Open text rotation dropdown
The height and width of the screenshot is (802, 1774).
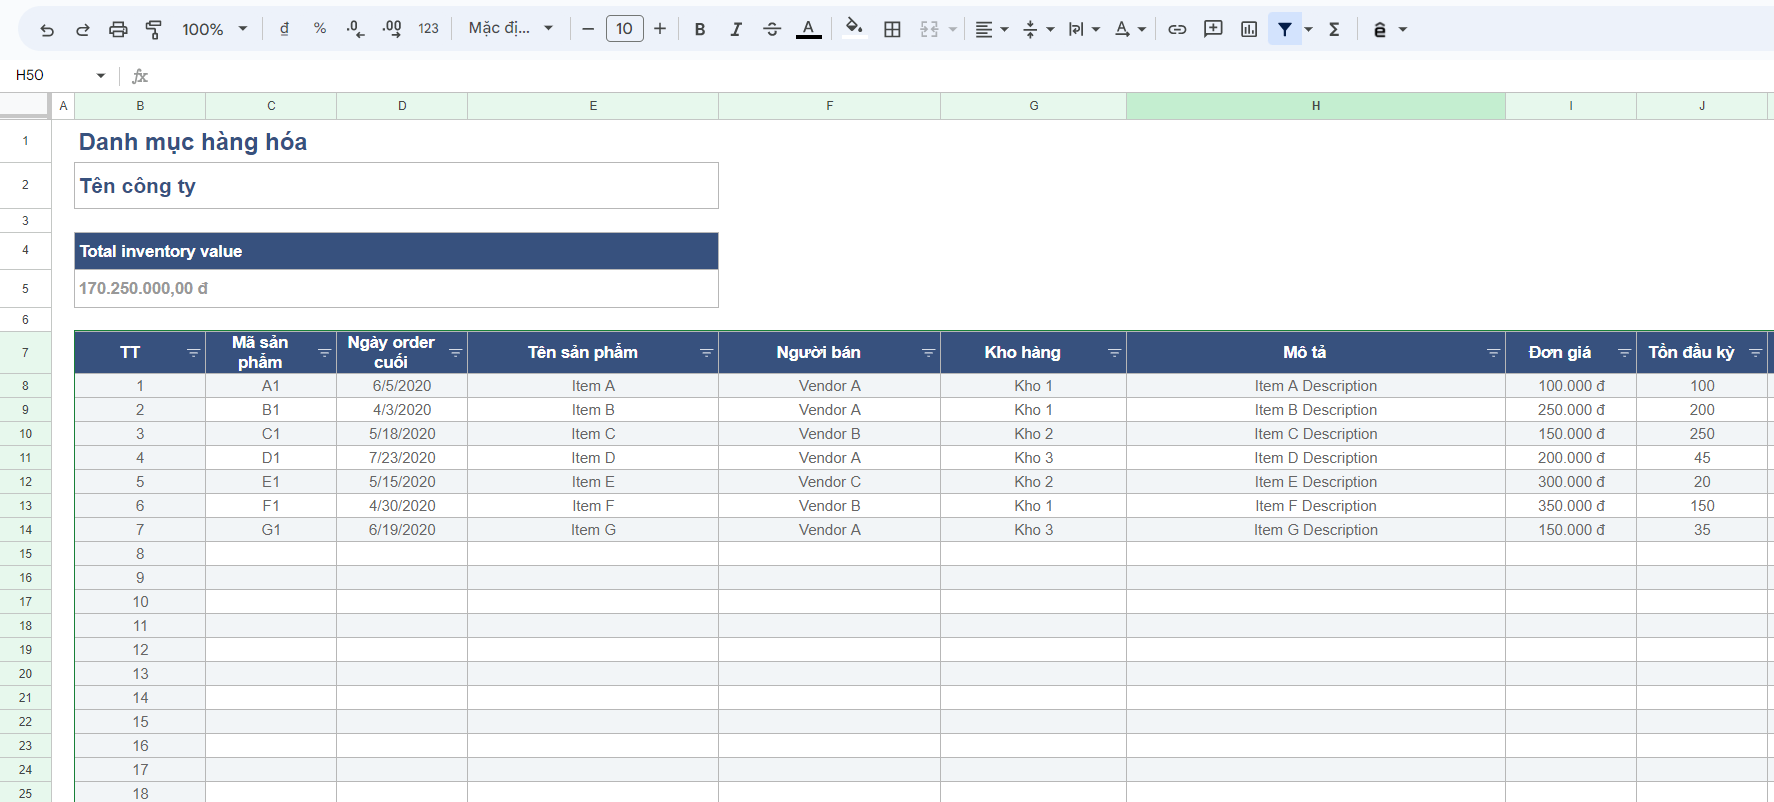pyautogui.click(x=1130, y=29)
